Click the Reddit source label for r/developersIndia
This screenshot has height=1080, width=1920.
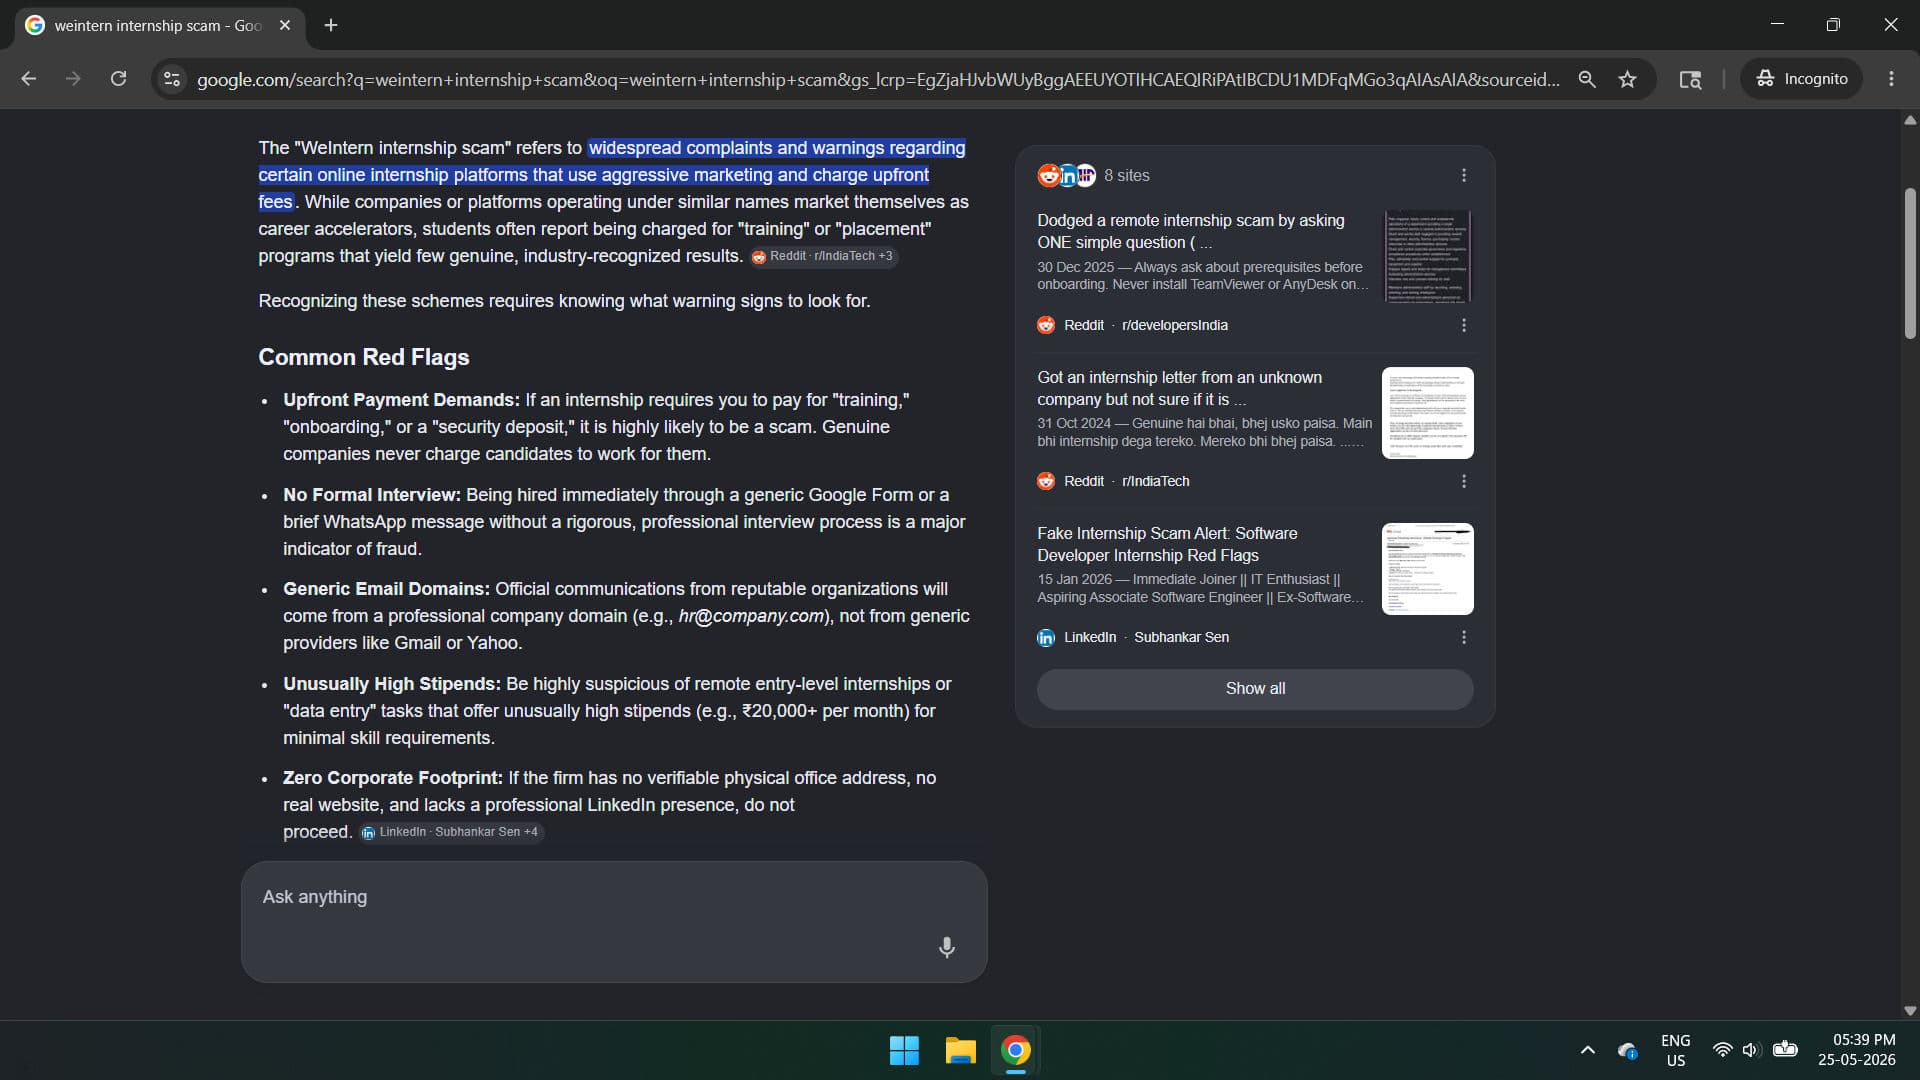(x=1132, y=325)
